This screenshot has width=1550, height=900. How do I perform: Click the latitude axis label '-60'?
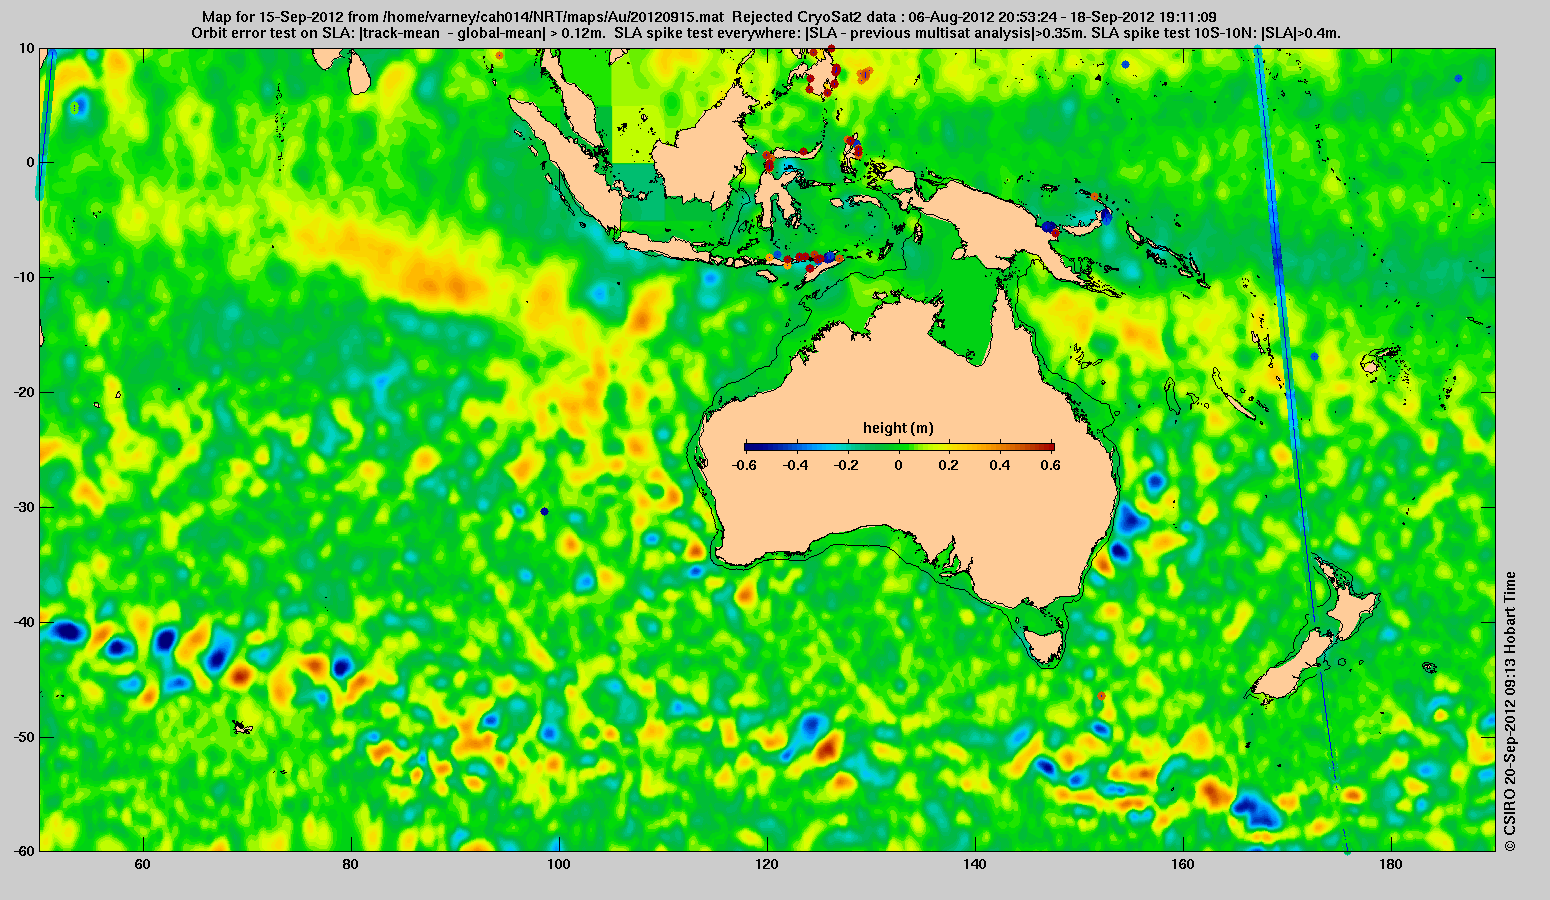coord(23,851)
